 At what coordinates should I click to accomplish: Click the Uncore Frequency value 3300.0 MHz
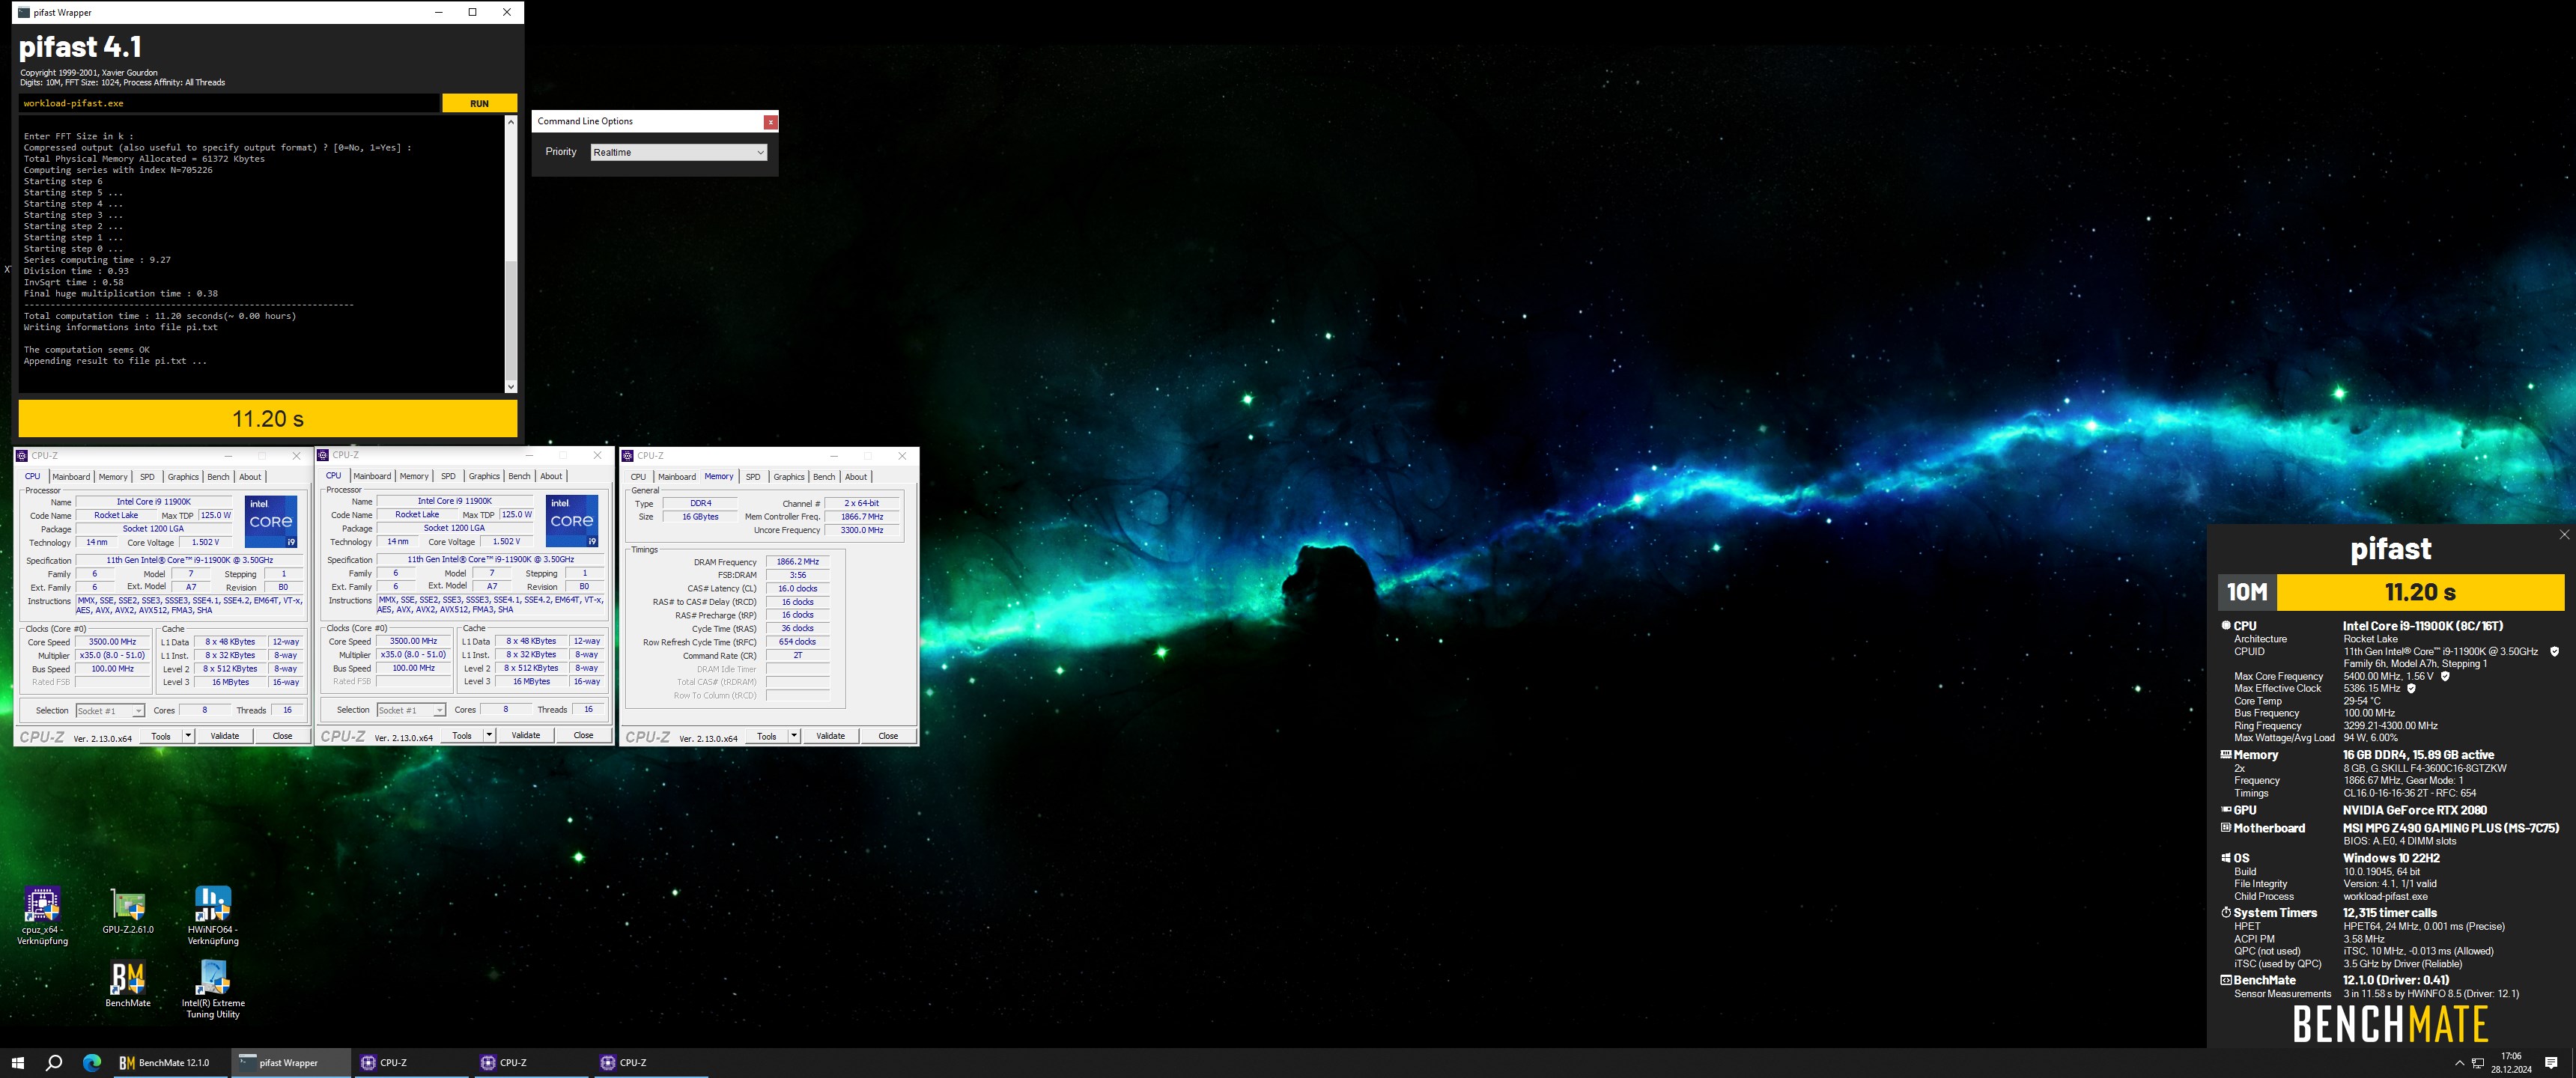(861, 530)
